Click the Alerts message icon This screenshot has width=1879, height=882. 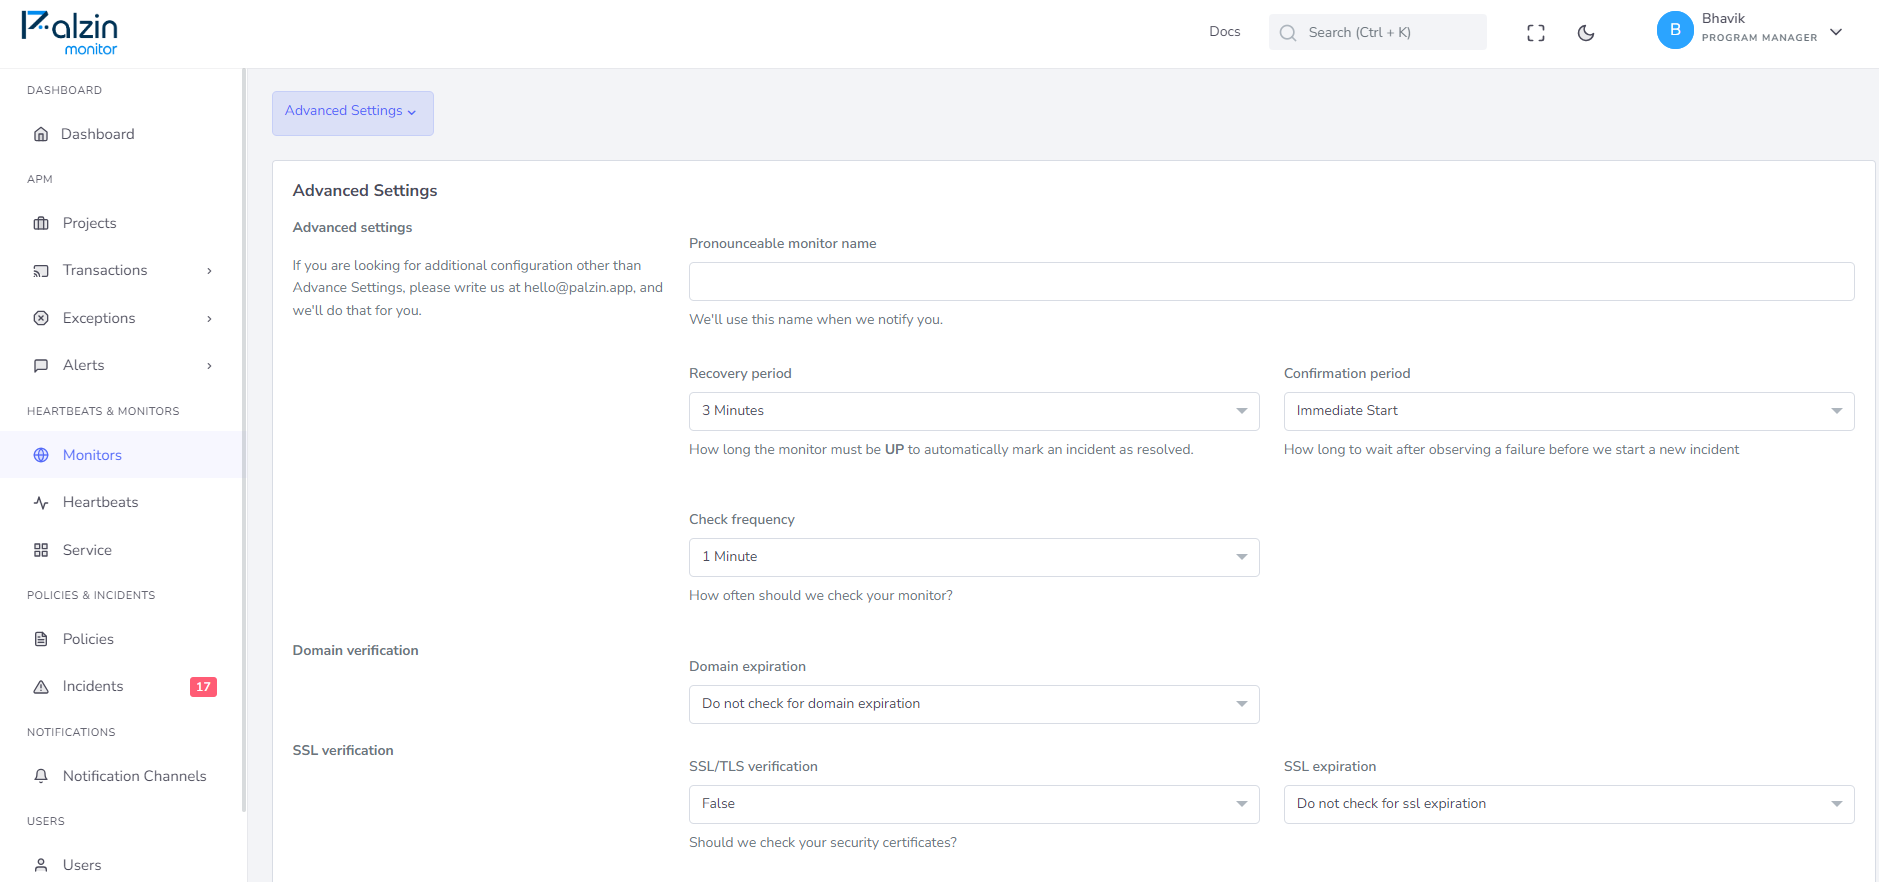tap(41, 366)
